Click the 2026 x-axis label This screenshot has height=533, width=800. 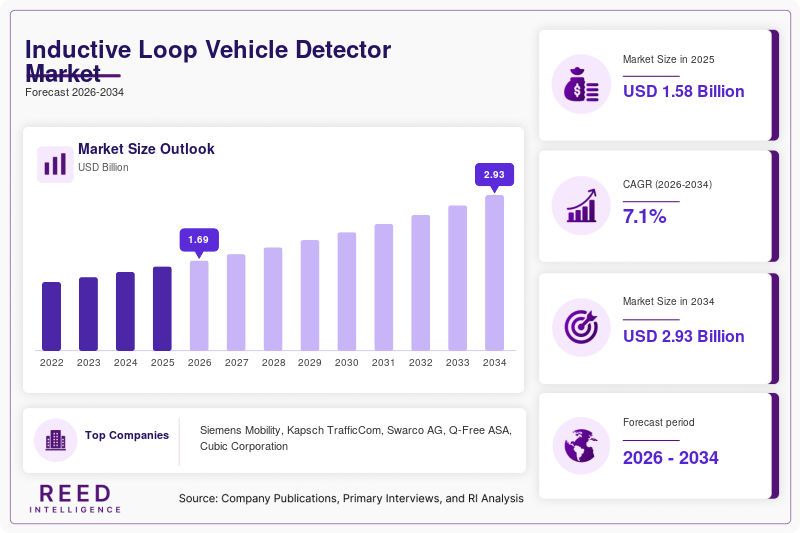coord(199,363)
